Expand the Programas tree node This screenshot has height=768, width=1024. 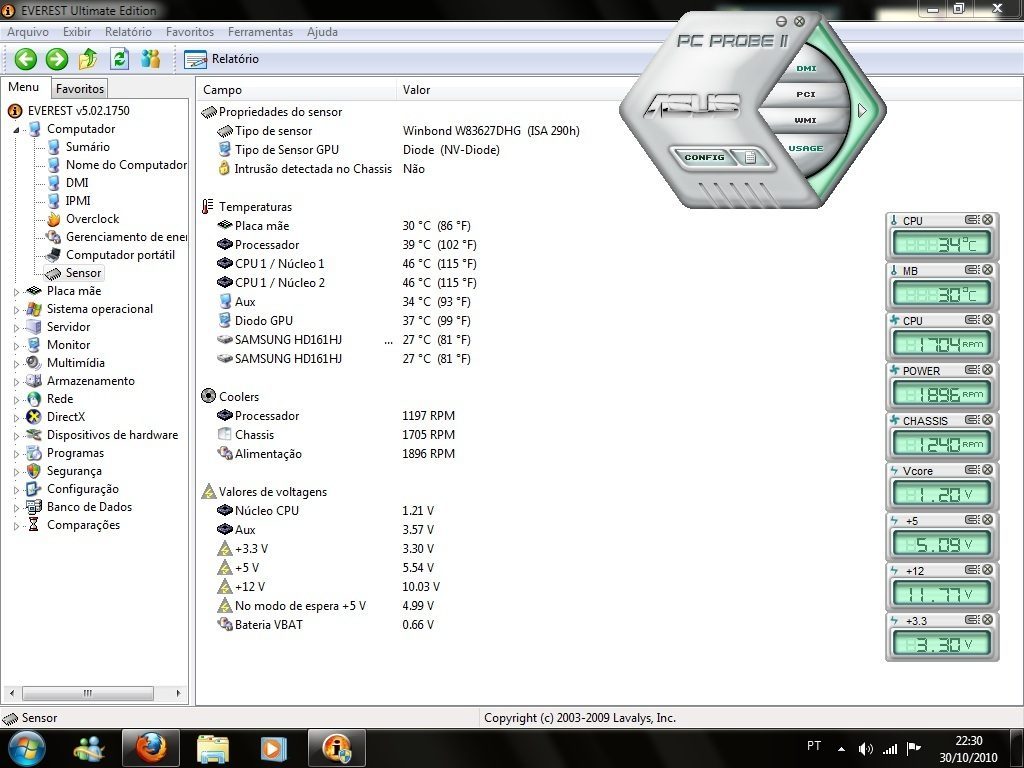point(16,453)
